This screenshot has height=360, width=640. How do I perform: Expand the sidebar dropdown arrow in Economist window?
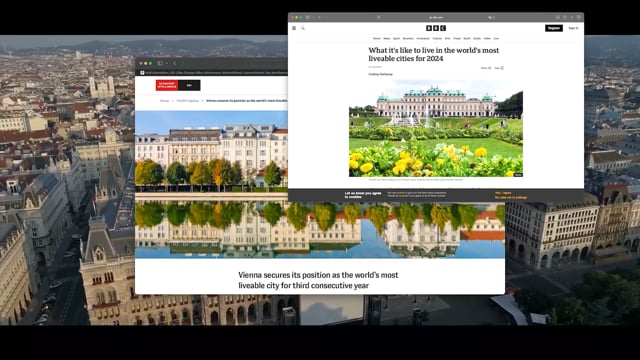[x=167, y=63]
